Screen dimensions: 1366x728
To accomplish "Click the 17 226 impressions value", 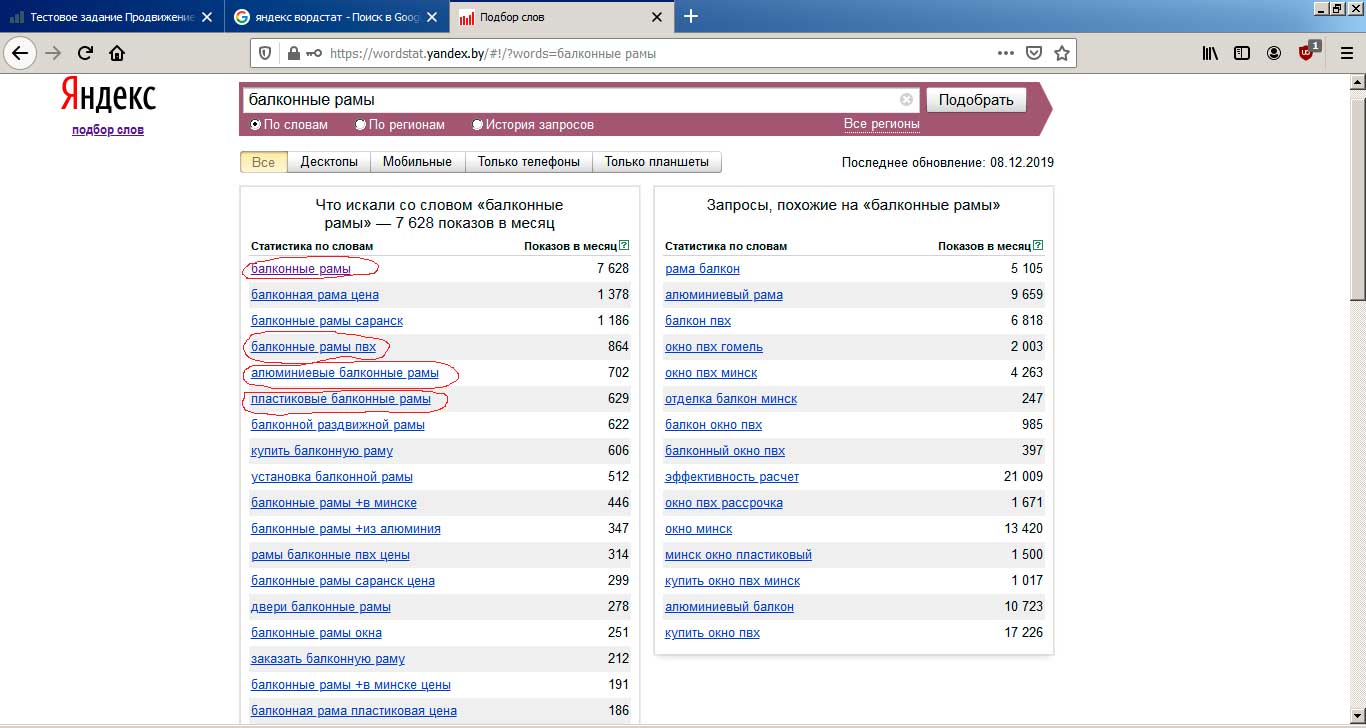I will pyautogui.click(x=1023, y=633).
